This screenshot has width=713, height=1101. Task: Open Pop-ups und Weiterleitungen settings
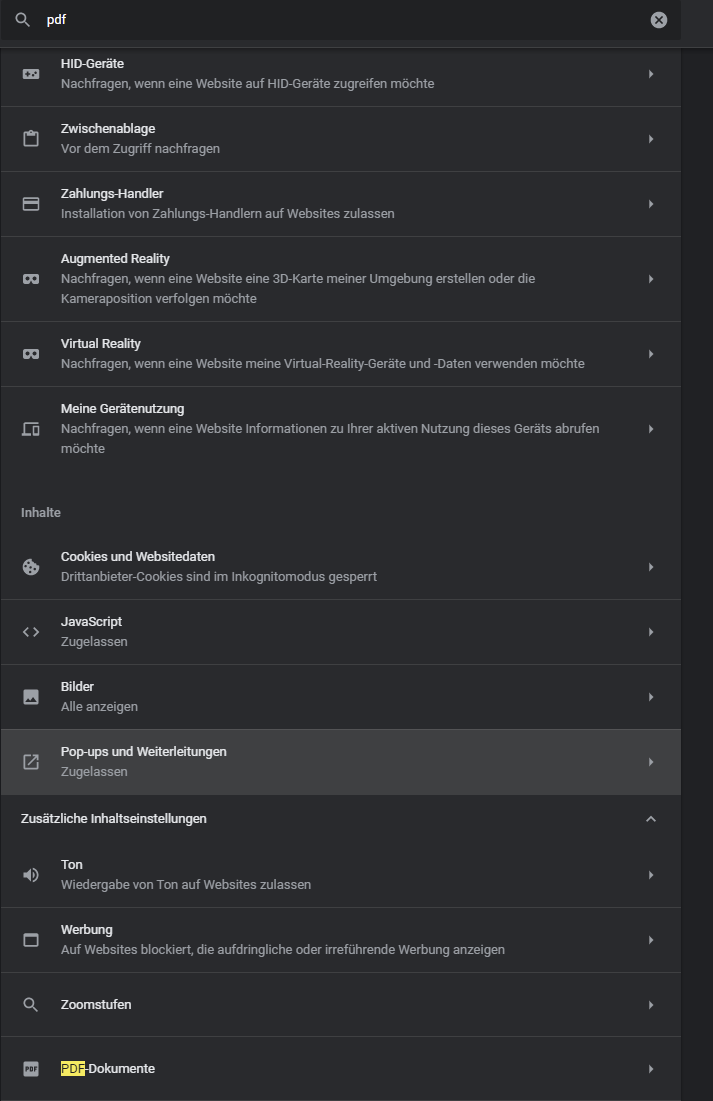point(340,762)
